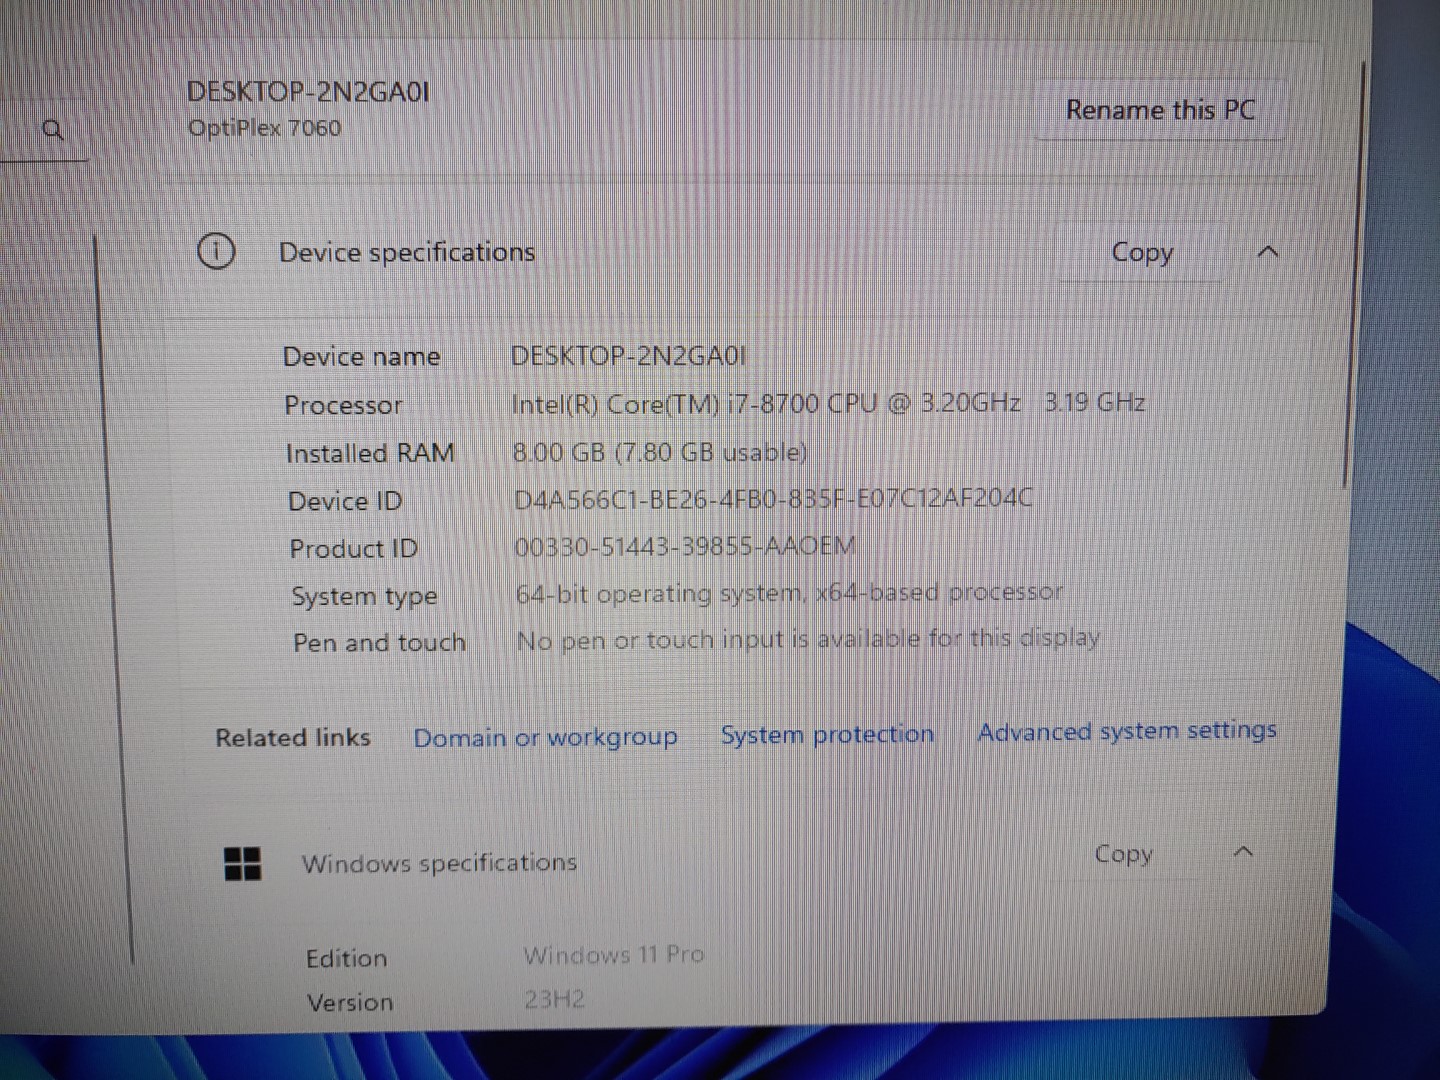Copy the Device specifications

[1142, 253]
